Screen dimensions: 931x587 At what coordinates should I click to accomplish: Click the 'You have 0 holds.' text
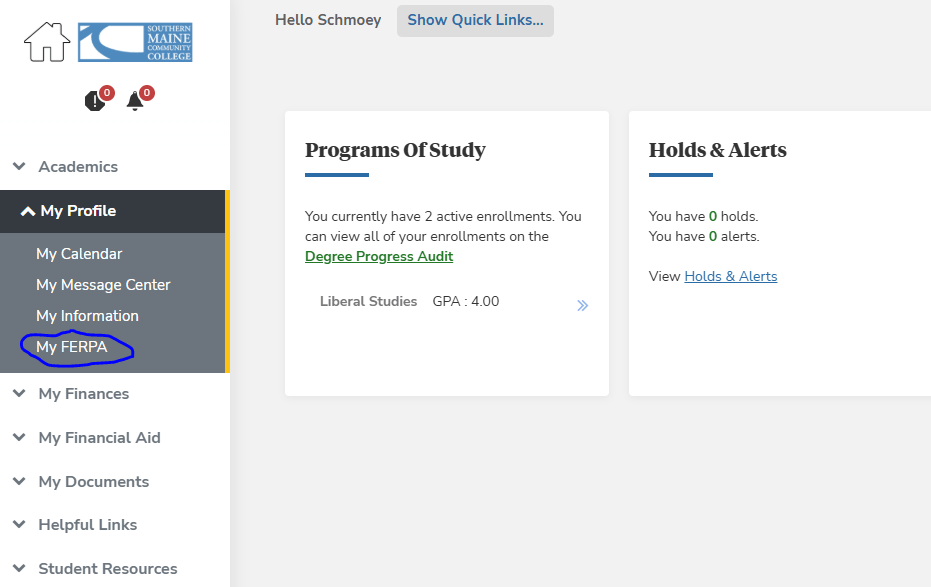(704, 217)
